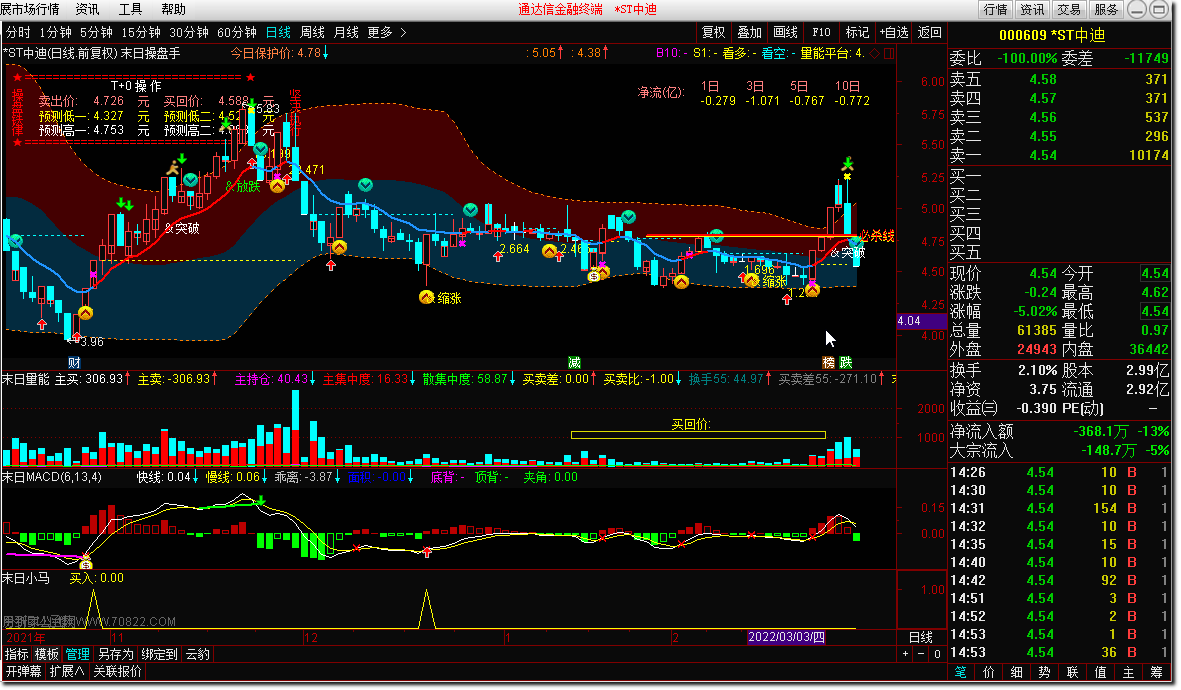Image resolution: width=1181 pixels, height=690 pixels.
Task: Click the red diamond icon in chart header
Action: click(874, 53)
